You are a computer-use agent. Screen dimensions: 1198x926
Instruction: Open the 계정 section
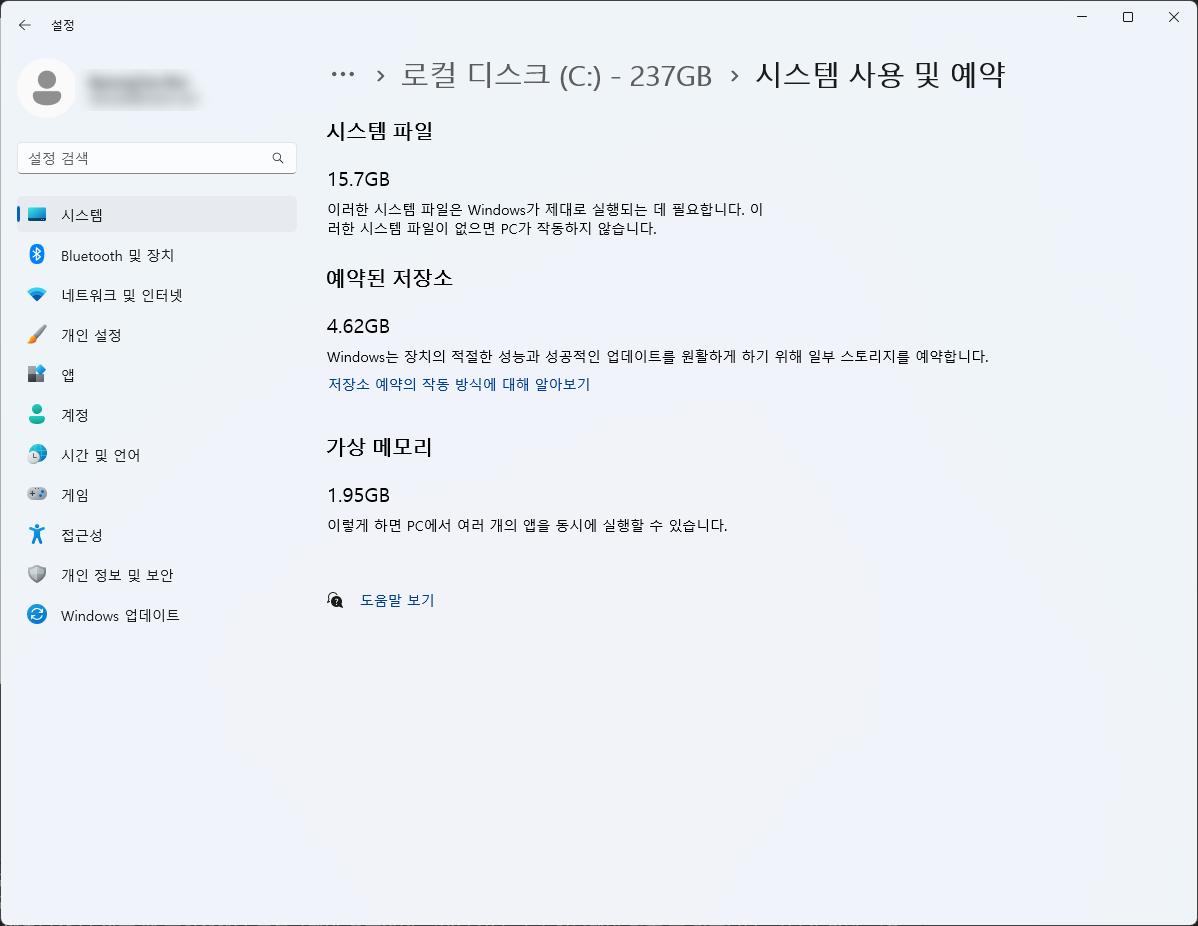[157, 415]
